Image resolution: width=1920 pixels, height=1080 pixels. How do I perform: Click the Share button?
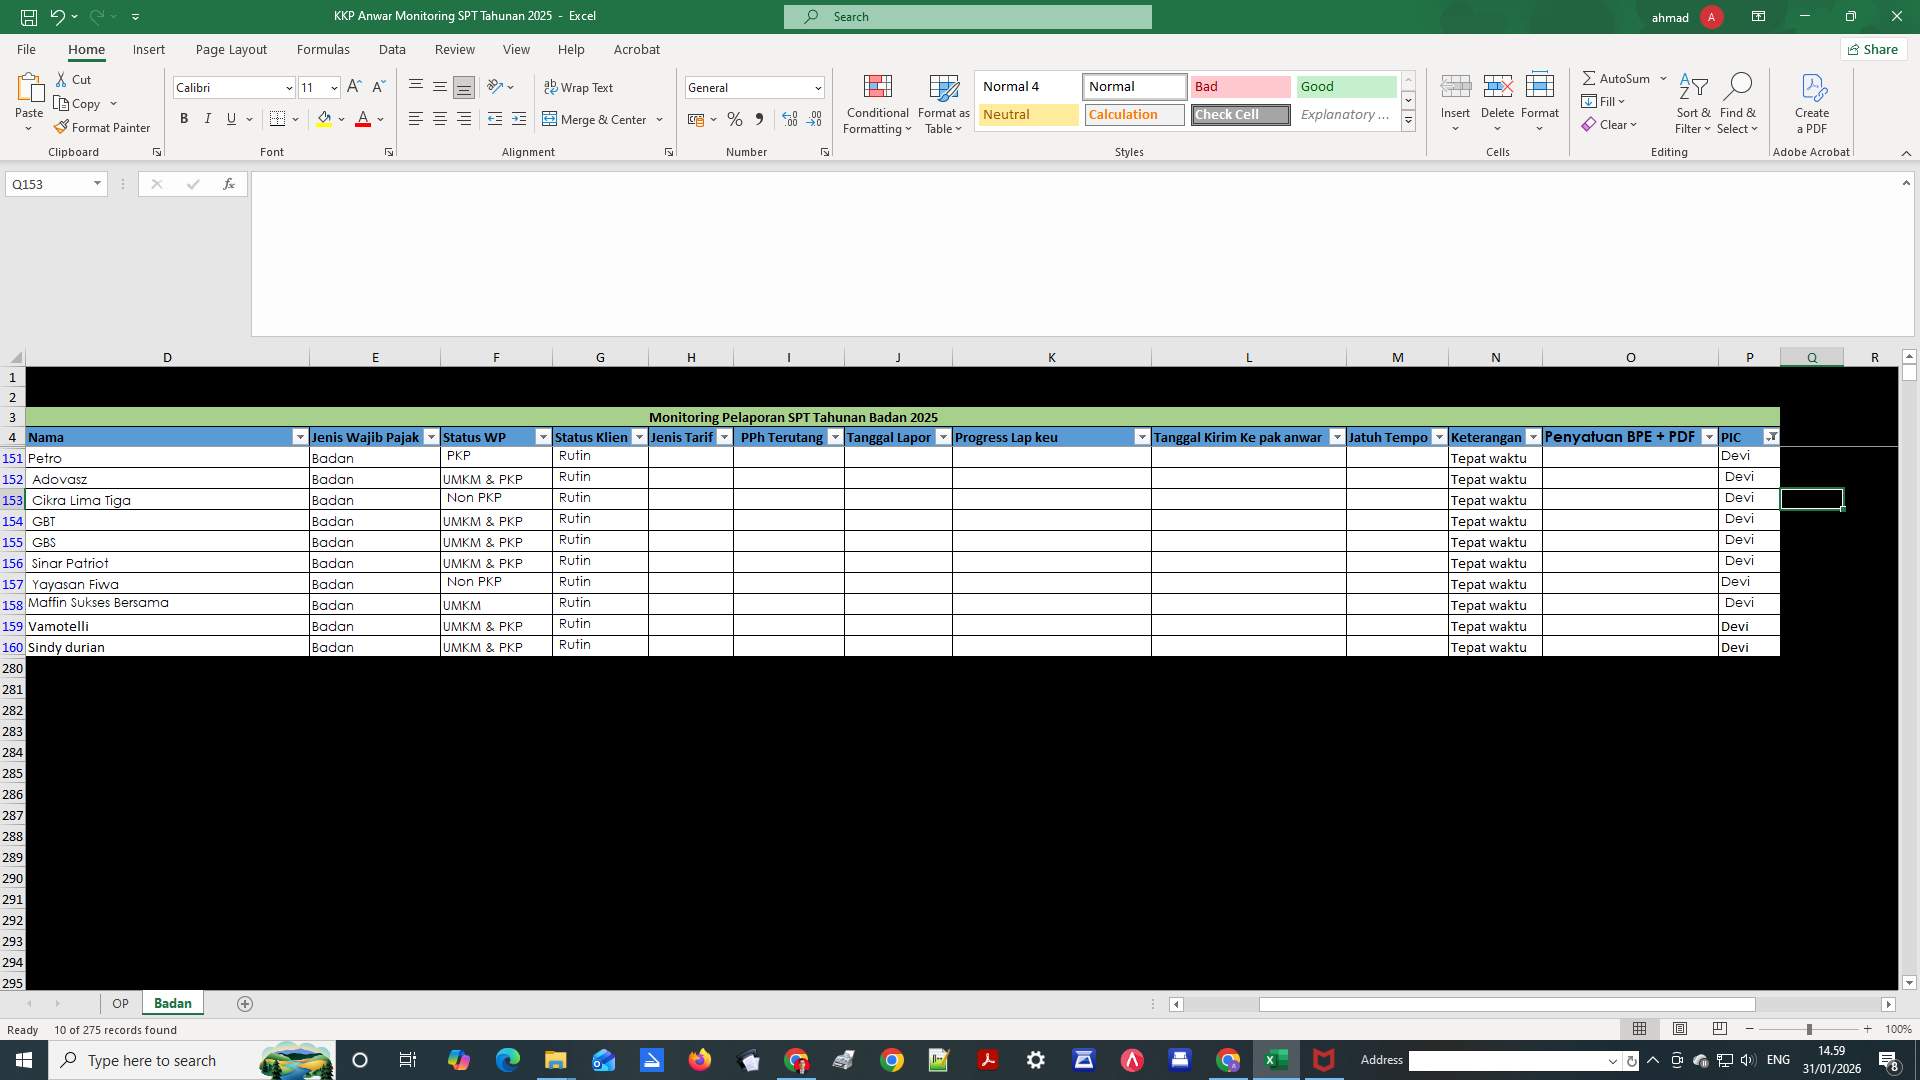[1872, 49]
